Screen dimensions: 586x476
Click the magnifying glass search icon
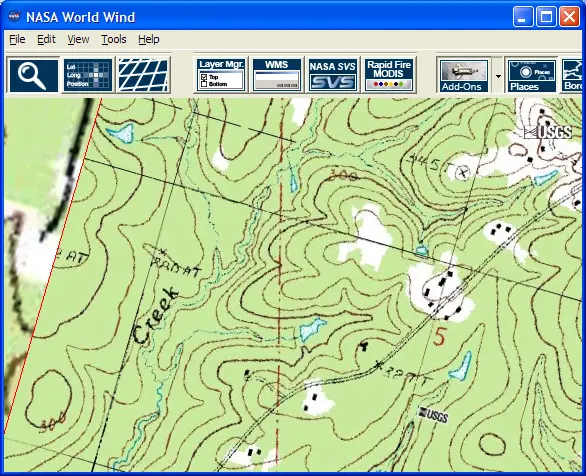(33, 75)
